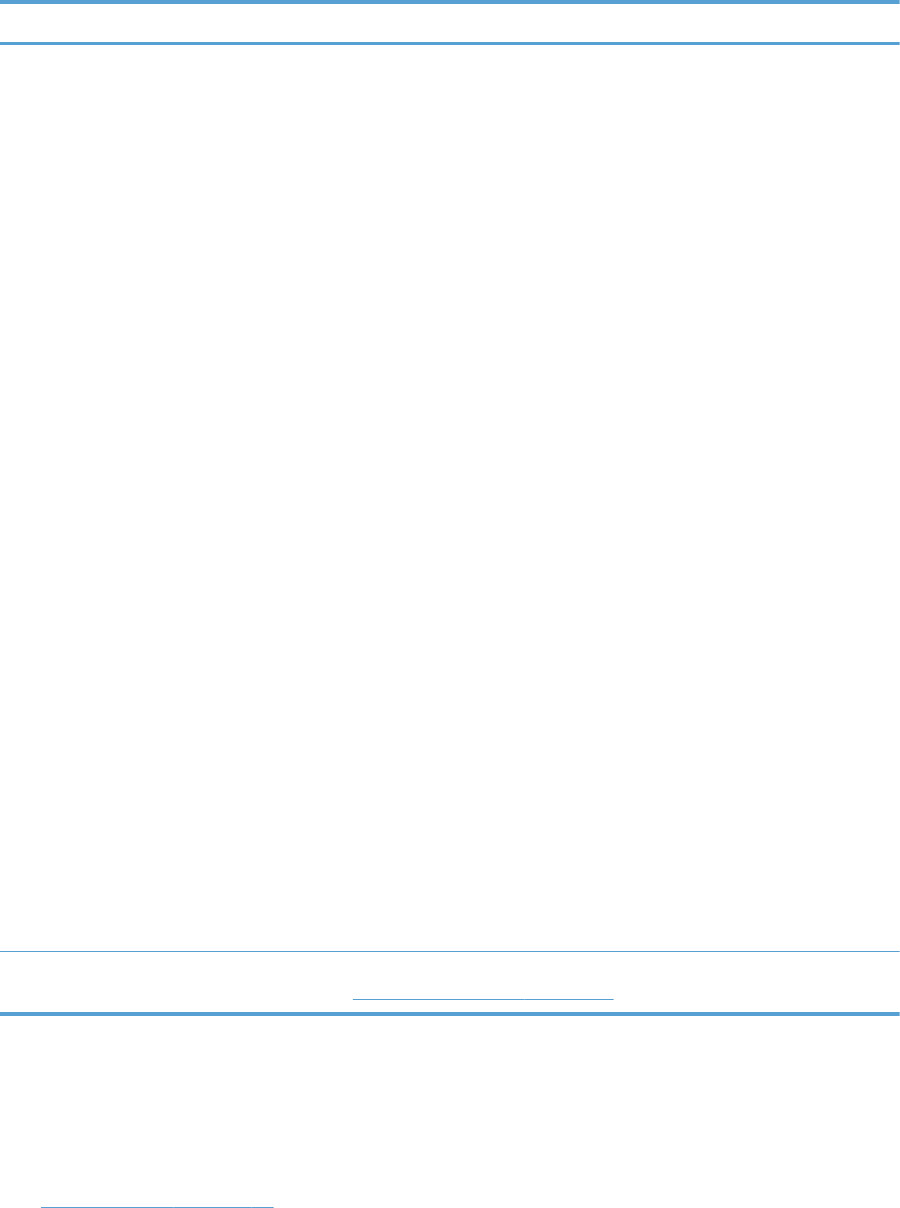This screenshot has width=900, height=1208.
Task: Click the right end of the gray separator line
Action: (x=896, y=951)
